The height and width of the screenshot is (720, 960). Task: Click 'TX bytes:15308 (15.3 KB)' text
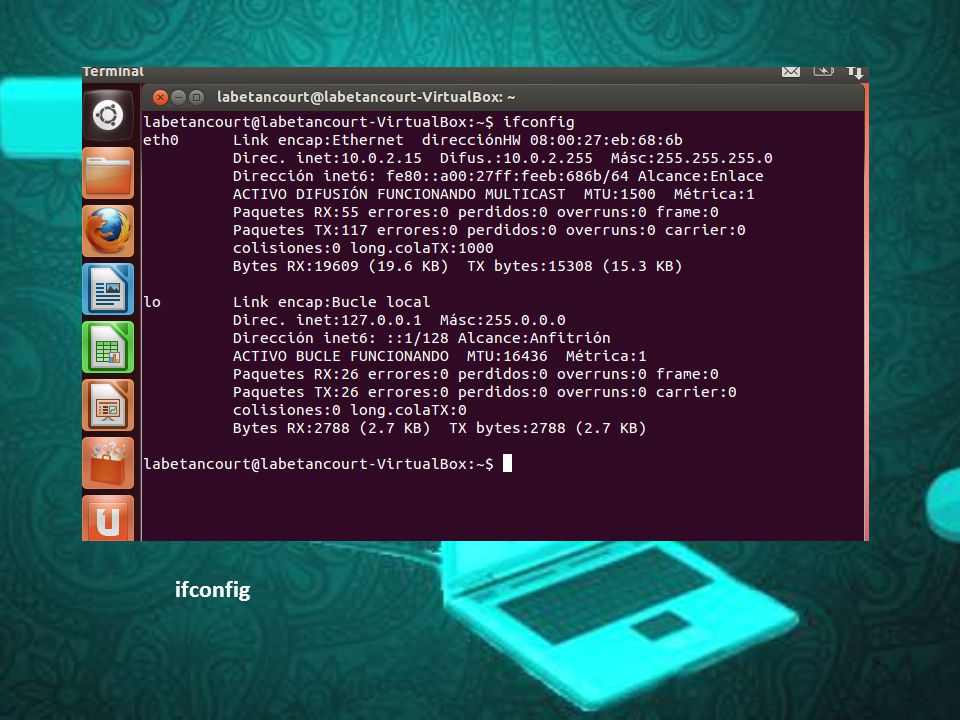pos(574,266)
